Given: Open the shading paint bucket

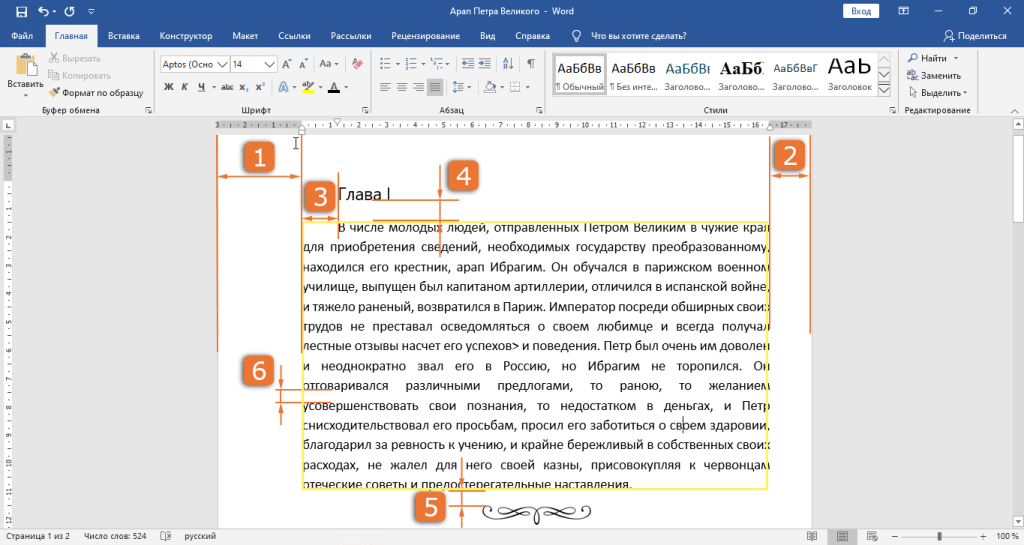Looking at the screenshot, I should coord(490,87).
